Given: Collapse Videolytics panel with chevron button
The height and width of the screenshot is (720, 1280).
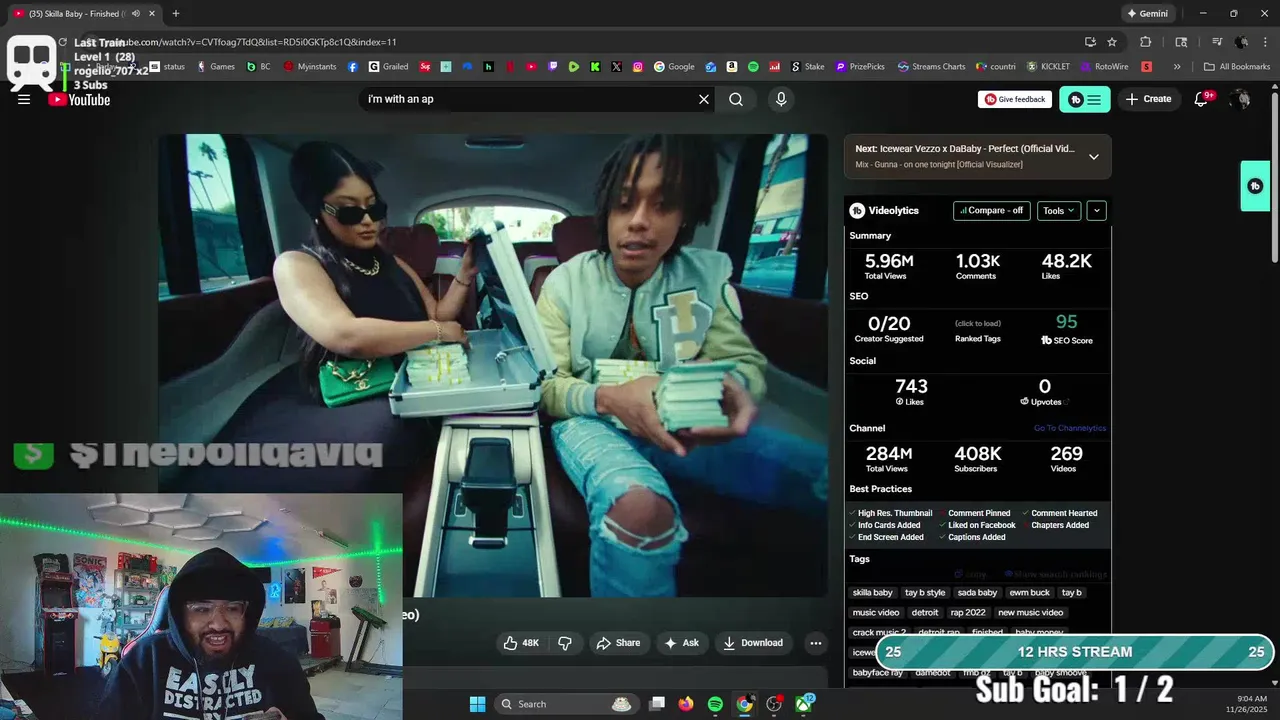Looking at the screenshot, I should point(1097,211).
